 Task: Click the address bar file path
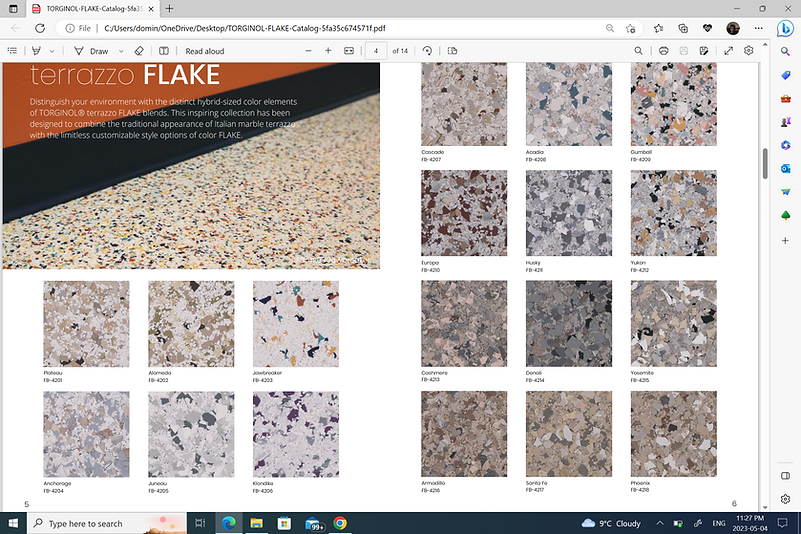coord(245,28)
